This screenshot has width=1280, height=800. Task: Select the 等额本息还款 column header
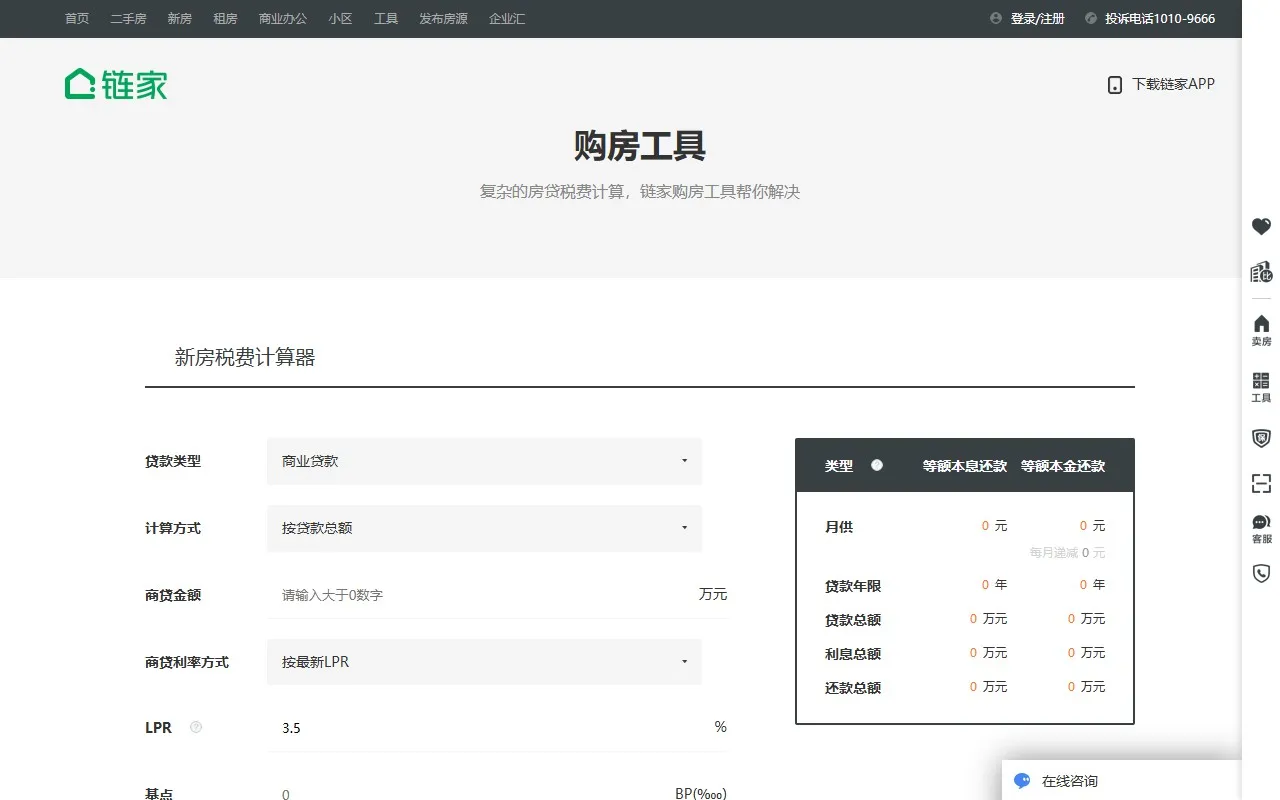[x=963, y=465]
